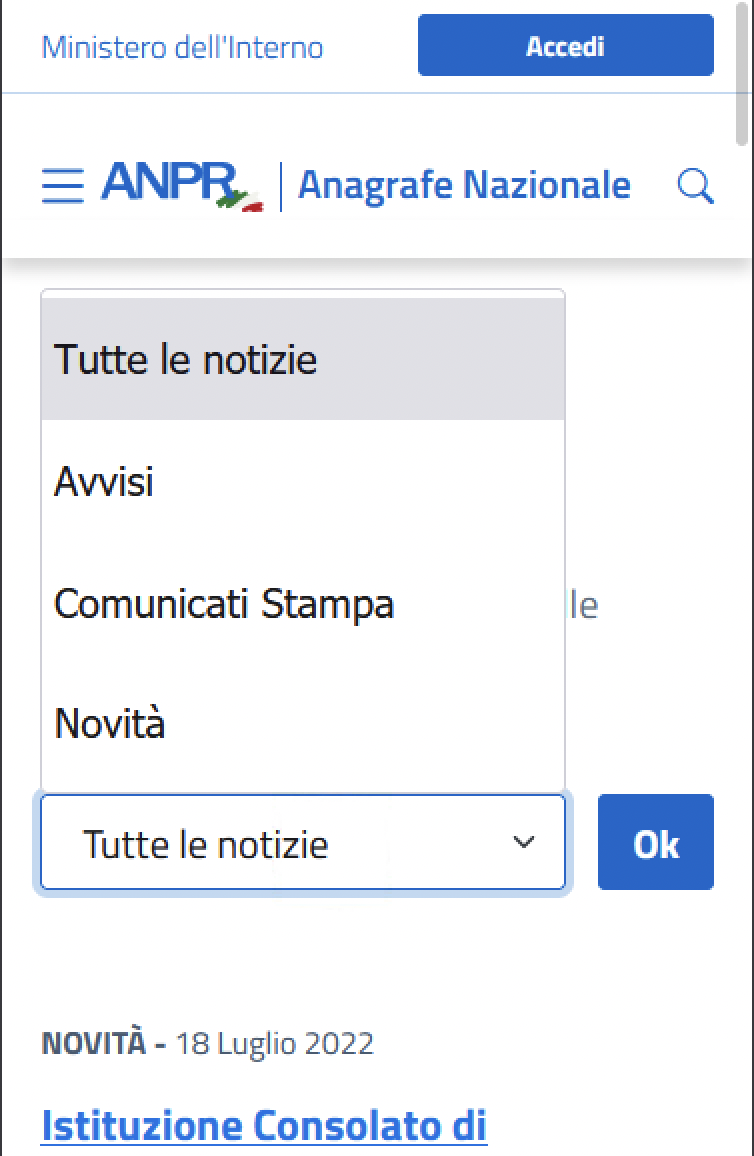Click the Anagrafe Nazionale header text
Screen dimensions: 754x1156
[465, 184]
